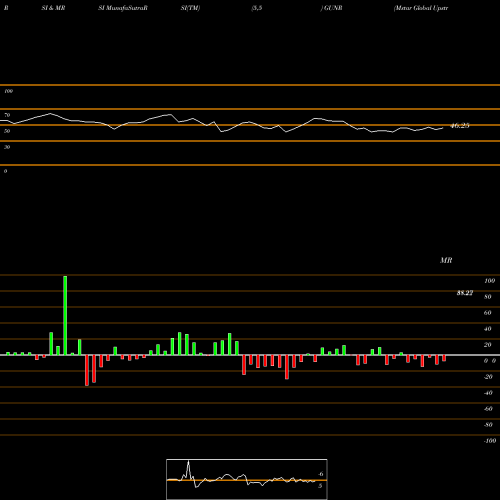This screenshot has height=500, width=500.
Task: Click the MR axis label '-60'
Action: pos(488,409)
